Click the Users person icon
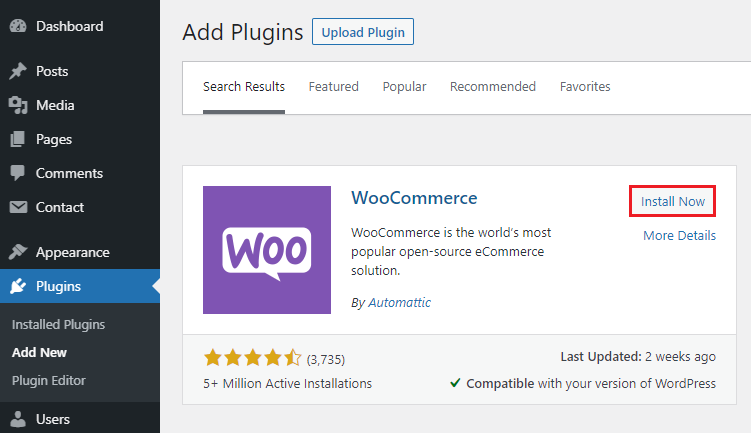751x433 pixels. coord(18,419)
